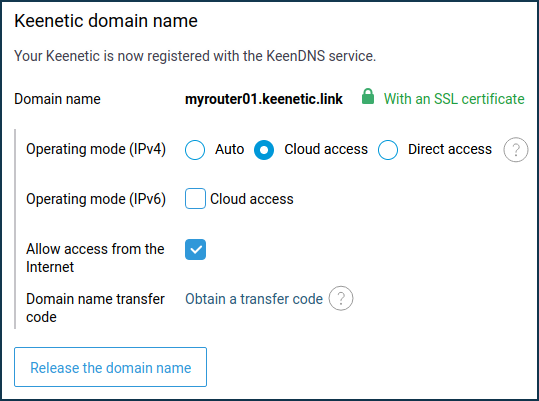Click the Auto option label text

(x=230, y=149)
